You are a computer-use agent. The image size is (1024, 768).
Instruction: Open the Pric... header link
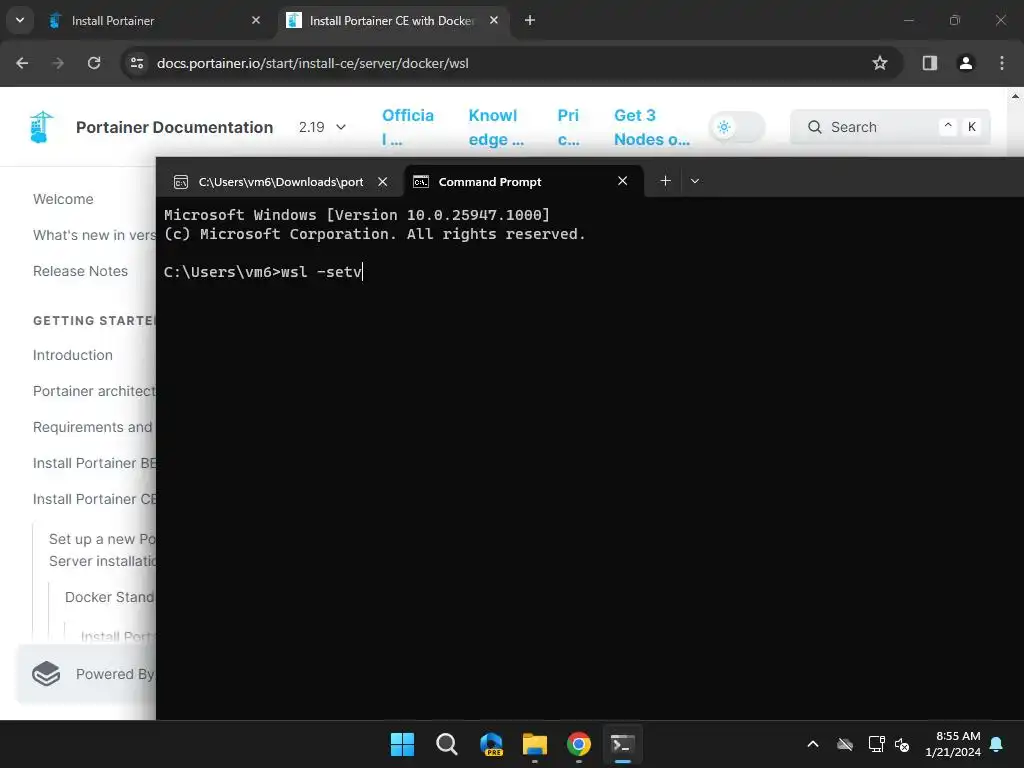coord(568,127)
